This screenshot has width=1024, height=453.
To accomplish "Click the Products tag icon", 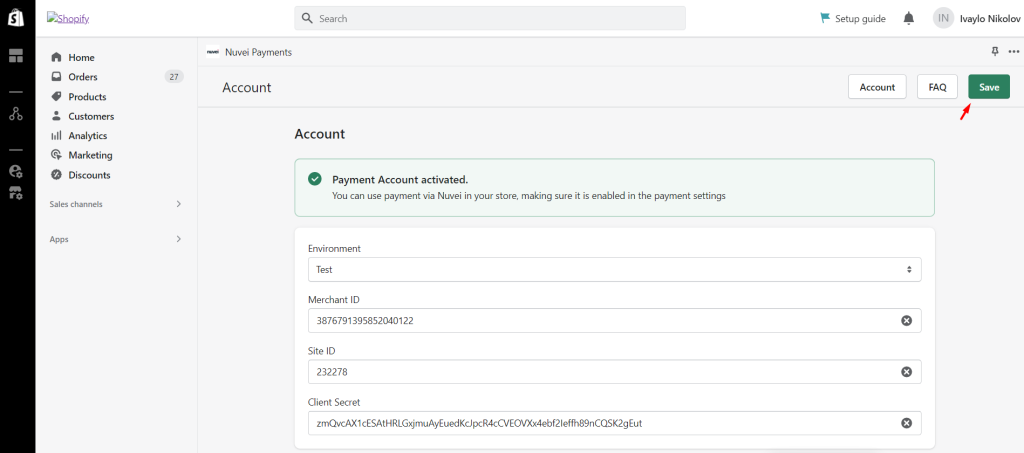I will tap(57, 97).
